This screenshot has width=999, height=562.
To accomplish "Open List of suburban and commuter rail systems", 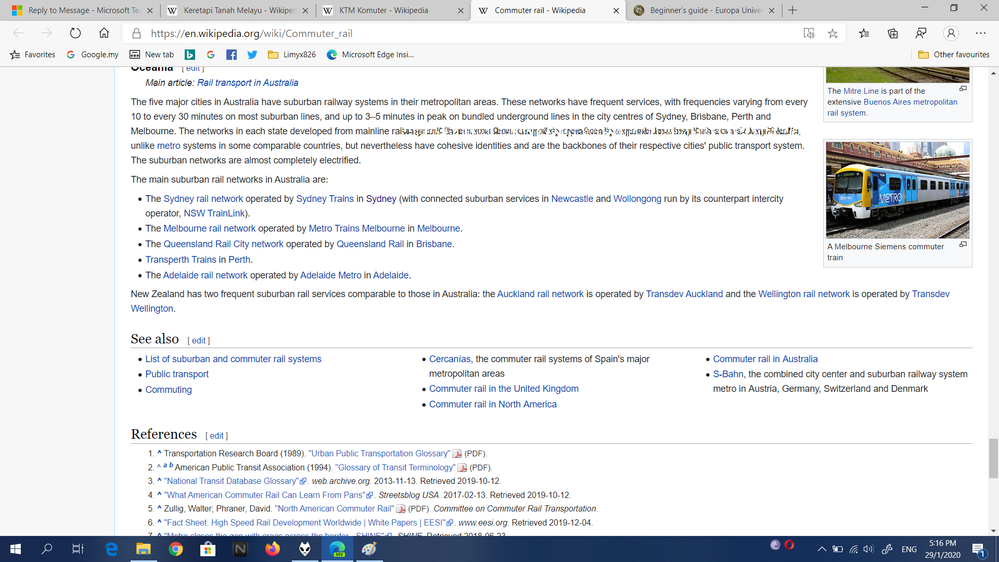I will point(233,359).
